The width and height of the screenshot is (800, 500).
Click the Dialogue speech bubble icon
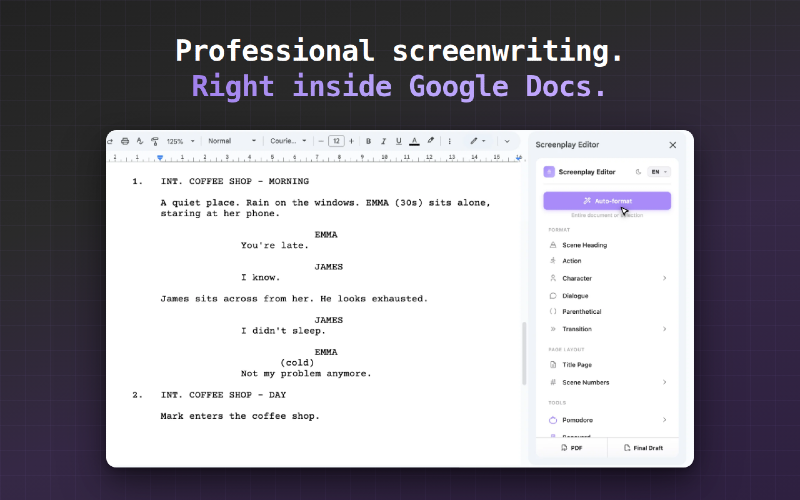pyautogui.click(x=553, y=296)
